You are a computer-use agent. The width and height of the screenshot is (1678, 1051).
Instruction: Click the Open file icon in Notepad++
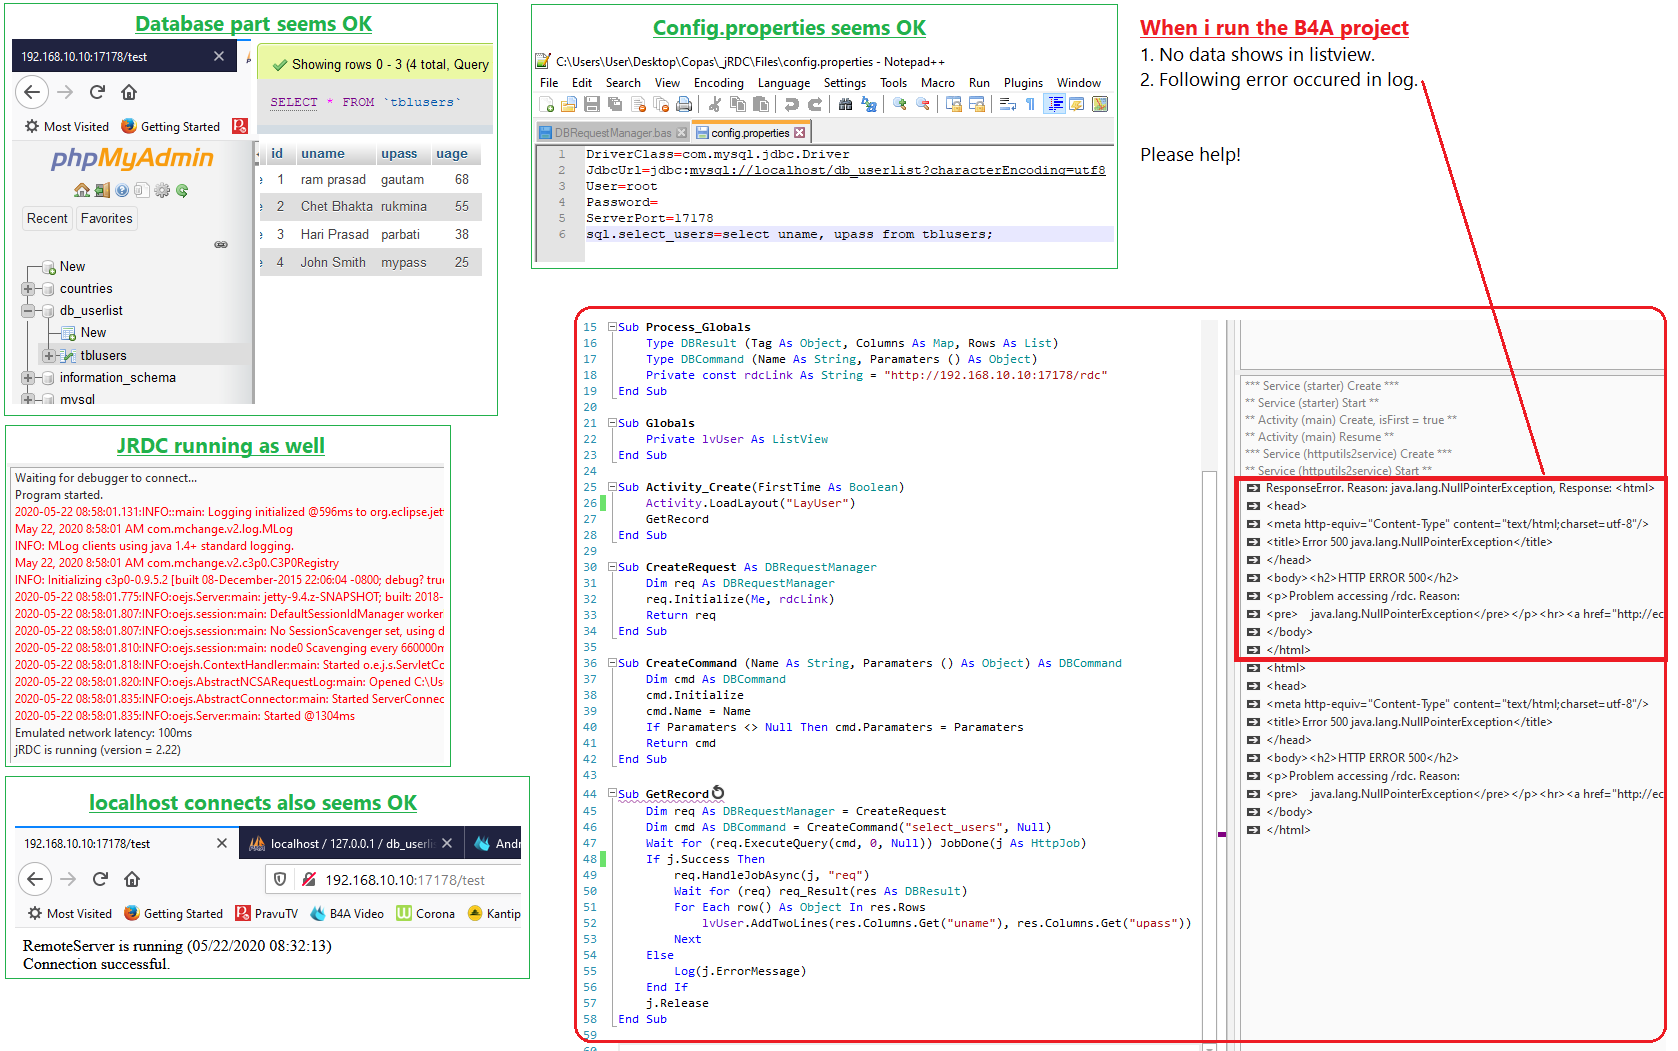coord(569,104)
